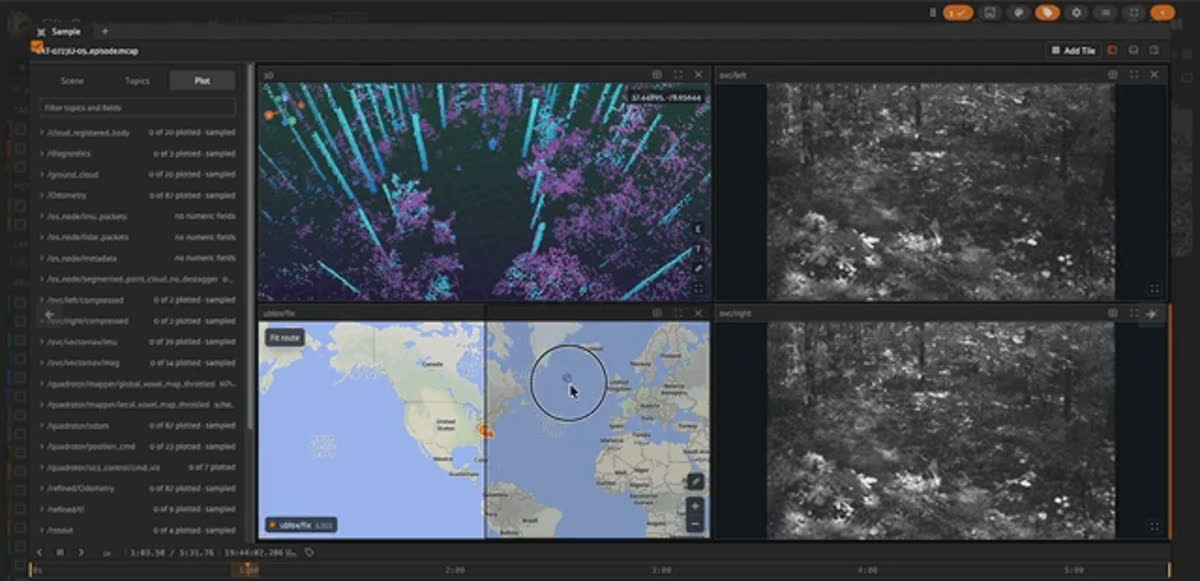Viewport: 1200px width, 581px height.
Task: Click the stop playback button
Action: pos(60,552)
